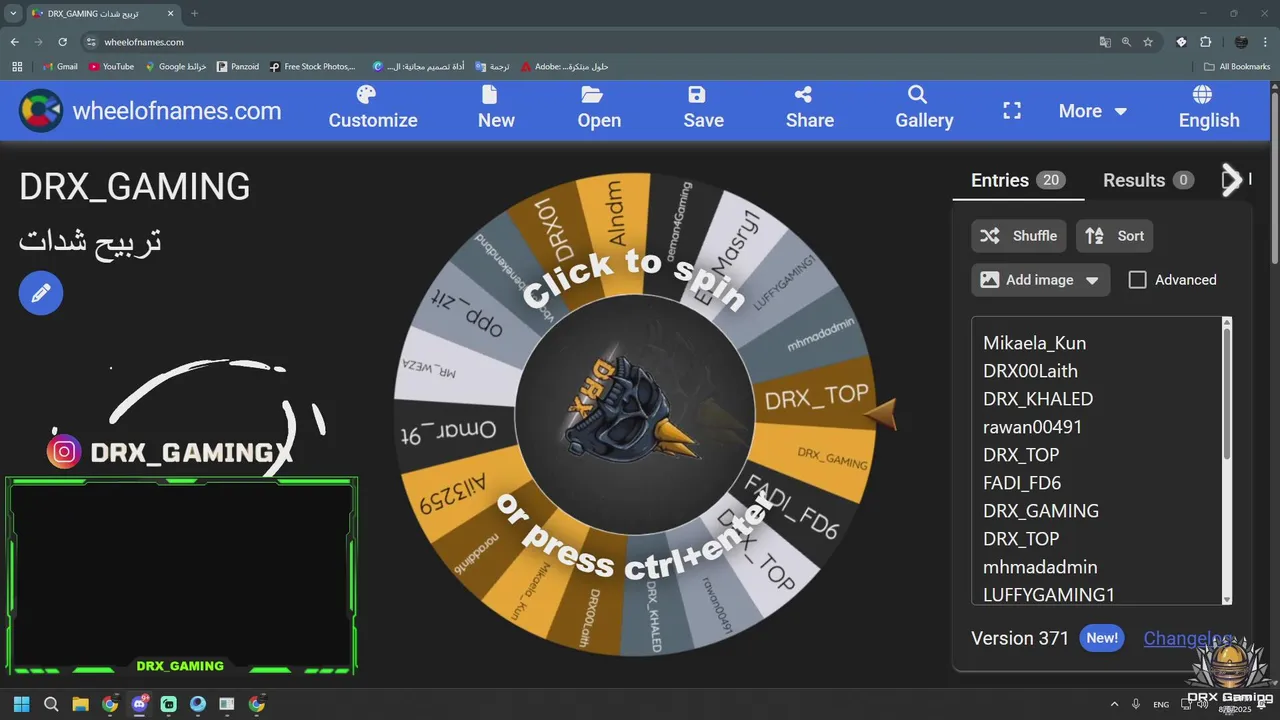Open File Explorer from taskbar
The height and width of the screenshot is (720, 1280).
click(80, 704)
